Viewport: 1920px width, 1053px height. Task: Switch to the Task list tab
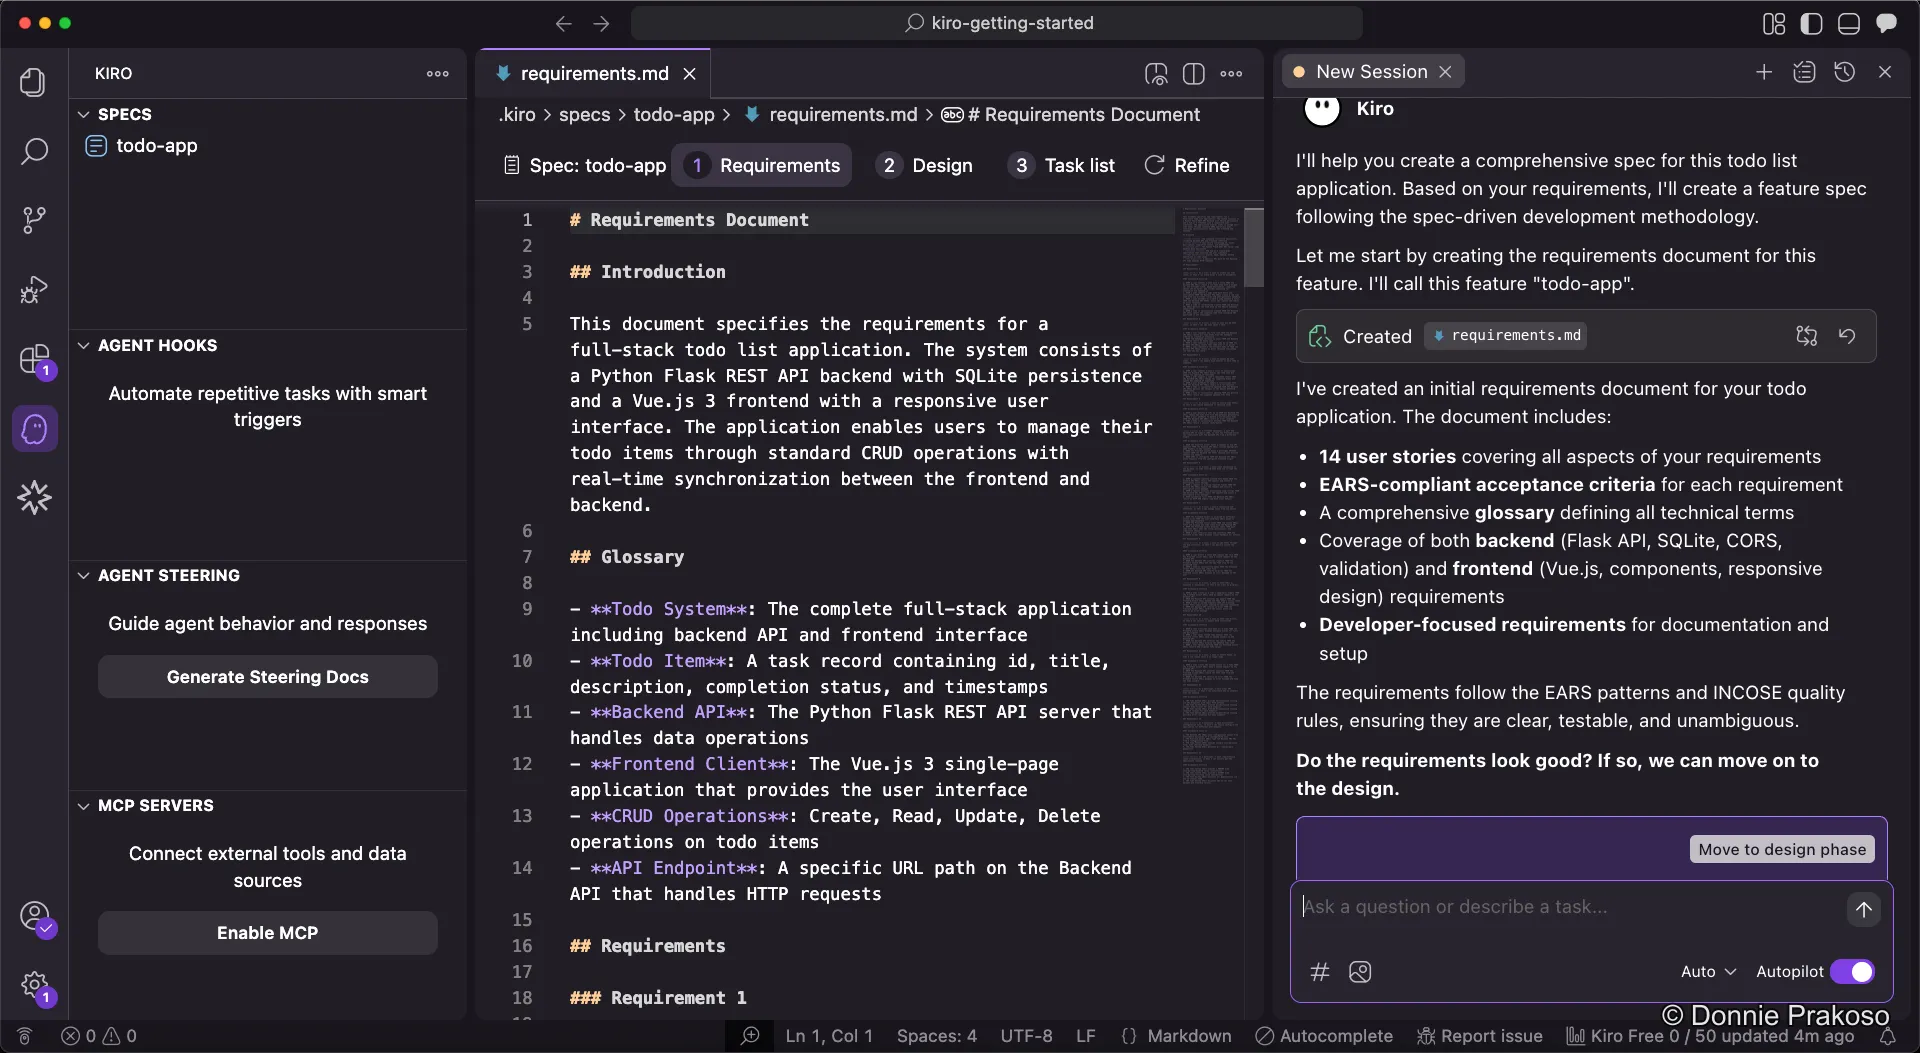(x=1062, y=165)
